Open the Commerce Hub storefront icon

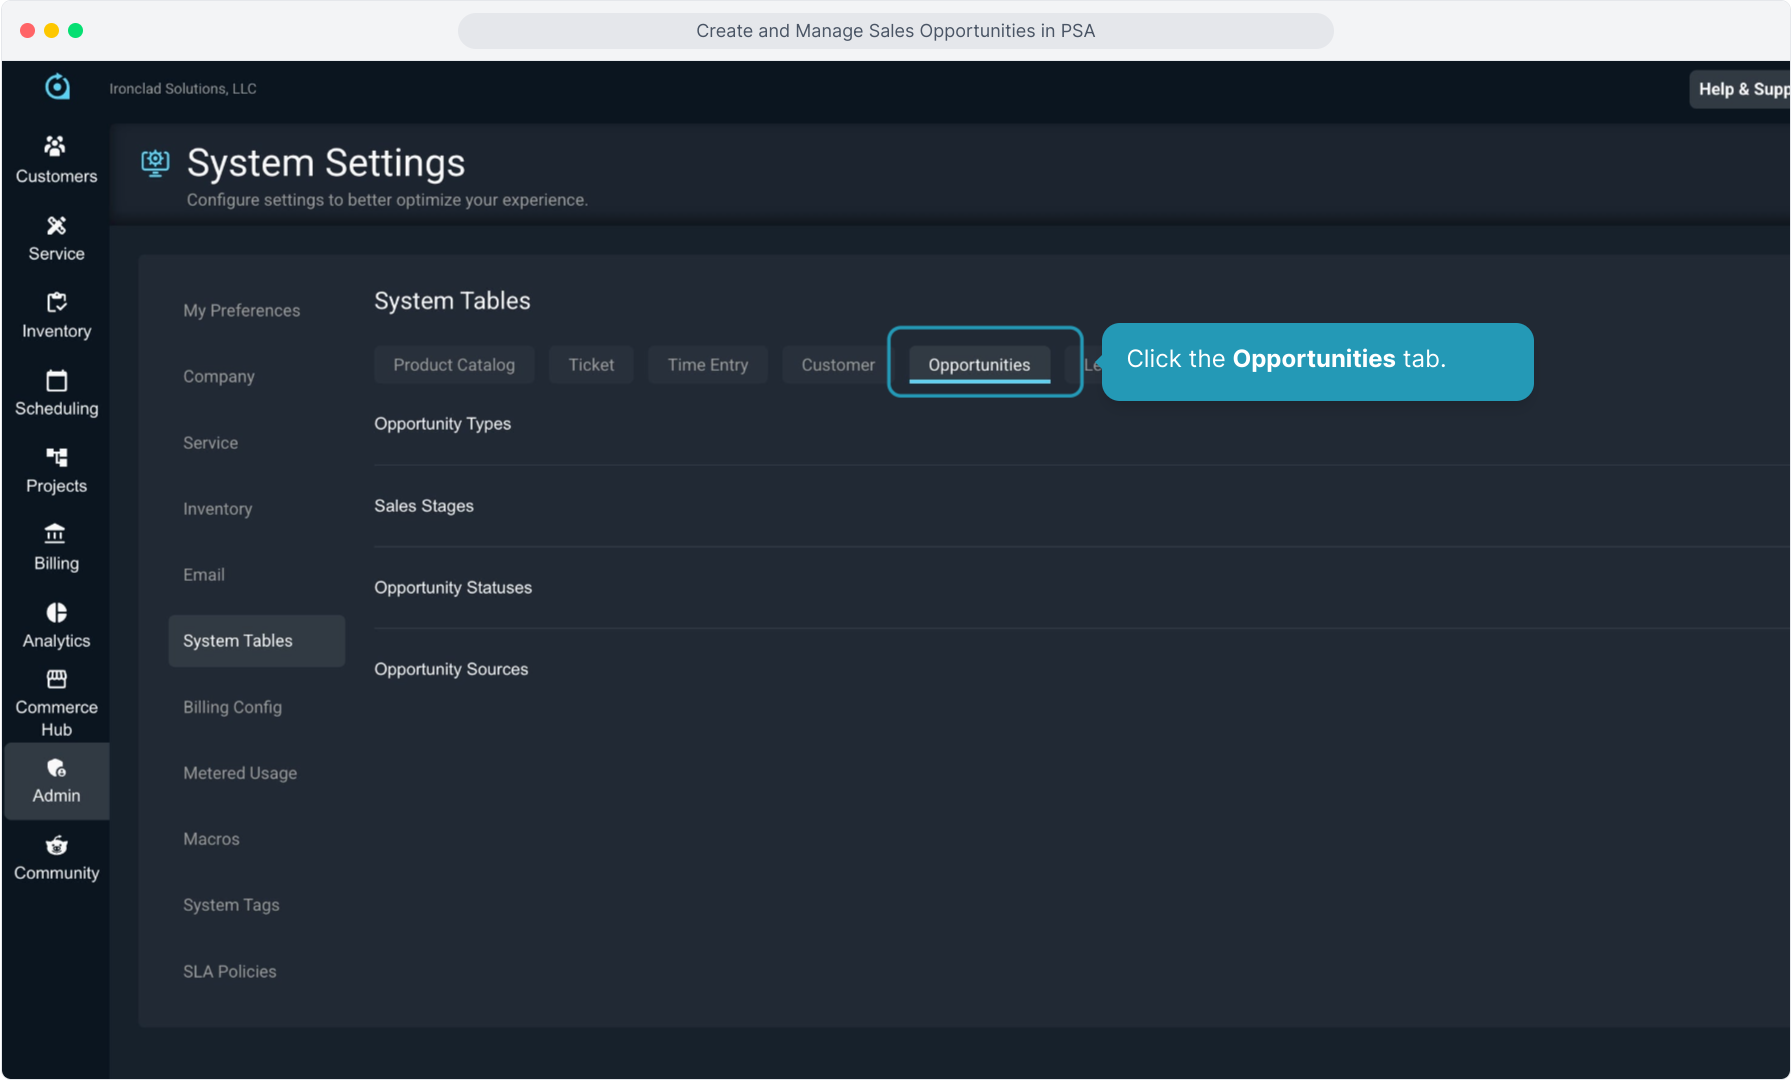(x=56, y=680)
